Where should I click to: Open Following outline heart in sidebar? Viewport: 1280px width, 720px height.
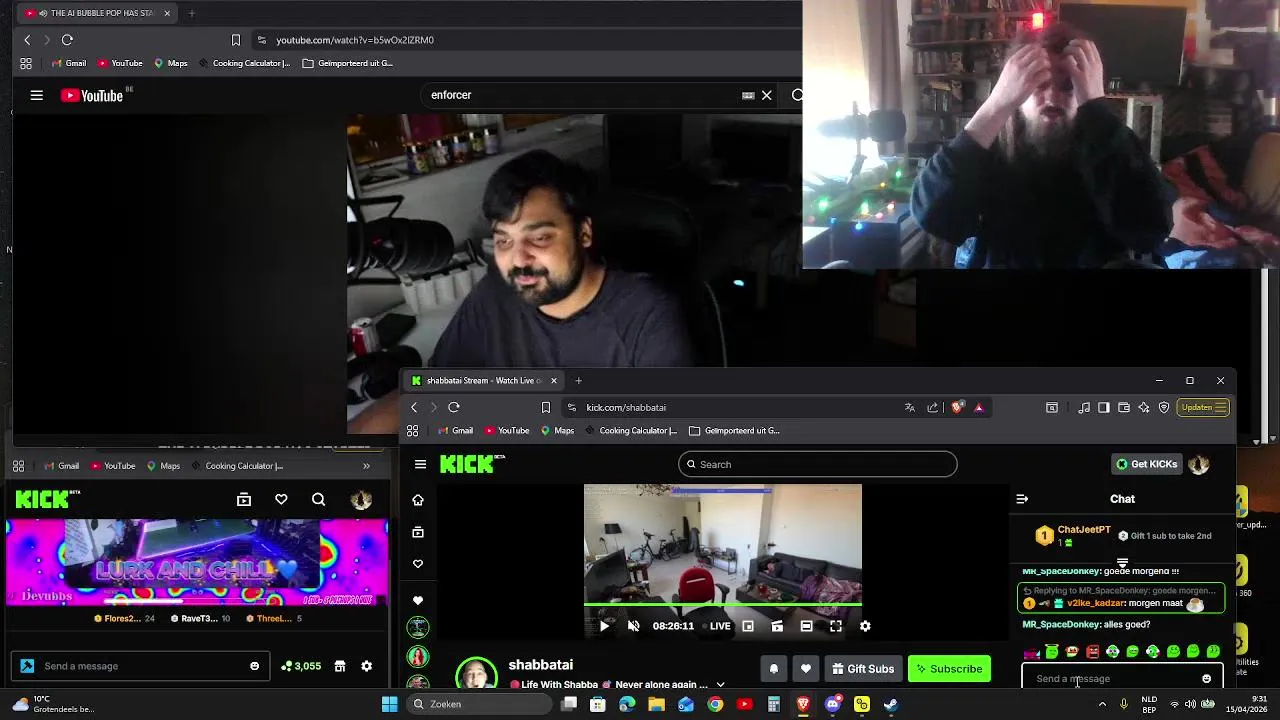click(x=418, y=564)
